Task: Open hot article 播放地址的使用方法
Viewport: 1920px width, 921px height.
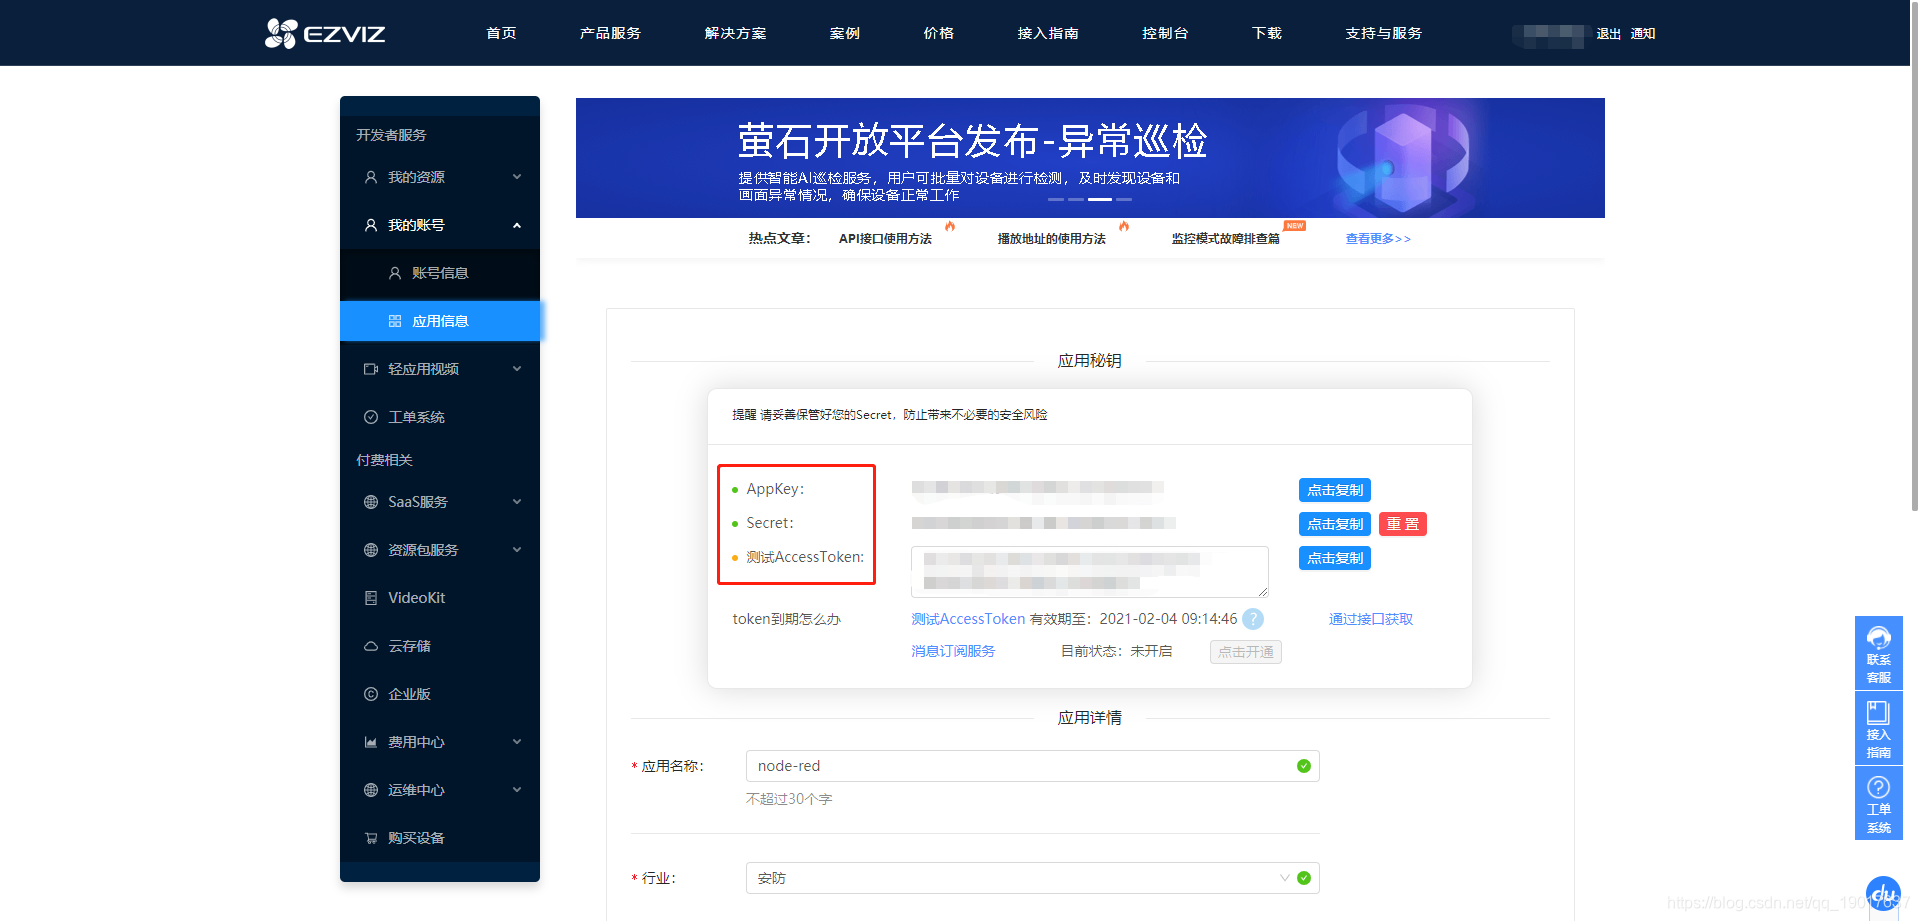Action: coord(1051,238)
